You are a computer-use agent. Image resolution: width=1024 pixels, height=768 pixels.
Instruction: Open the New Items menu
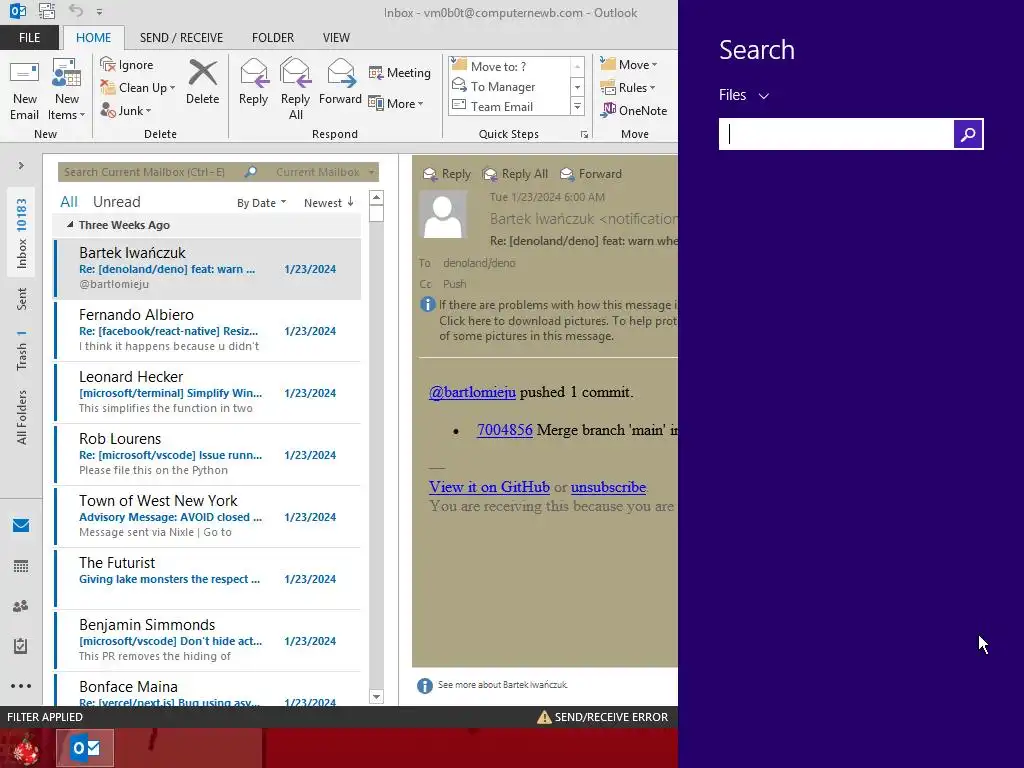click(67, 90)
